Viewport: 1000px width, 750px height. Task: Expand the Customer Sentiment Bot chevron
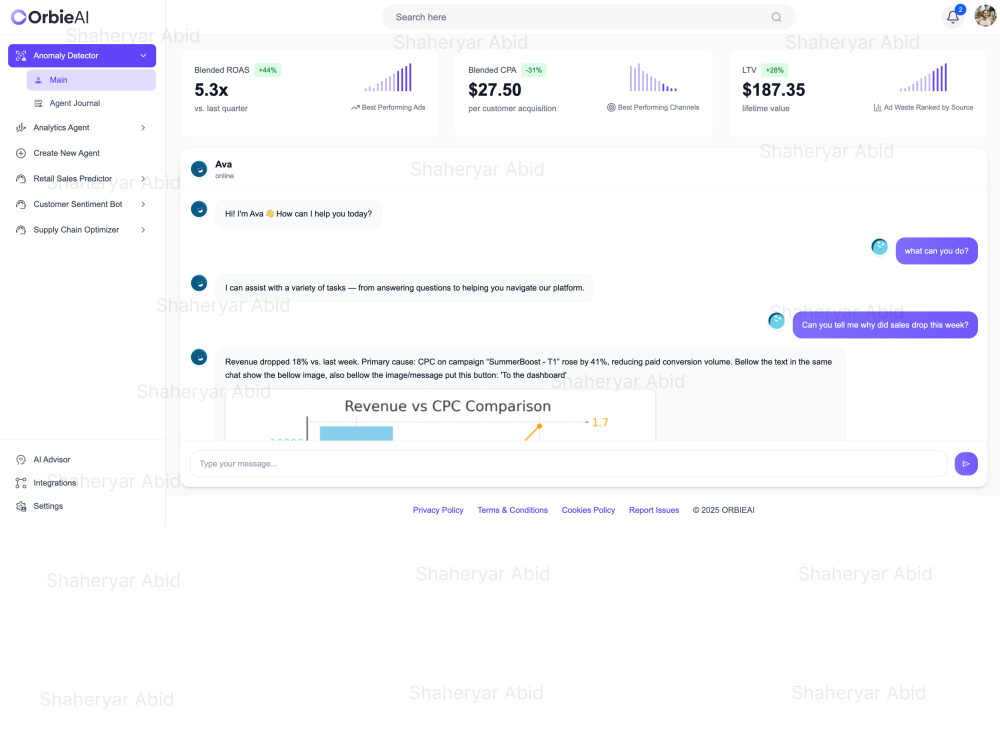[143, 204]
